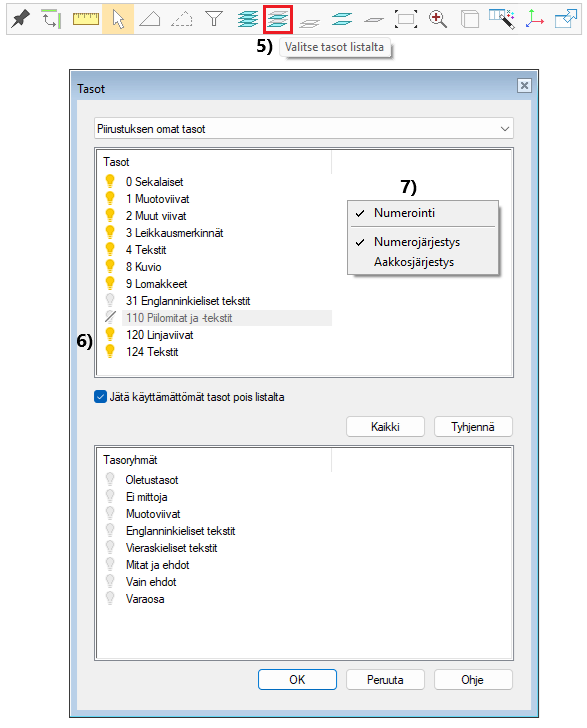Toggle Numerointi in context menu
Image resolution: width=587 pixels, height=728 pixels.
click(404, 213)
